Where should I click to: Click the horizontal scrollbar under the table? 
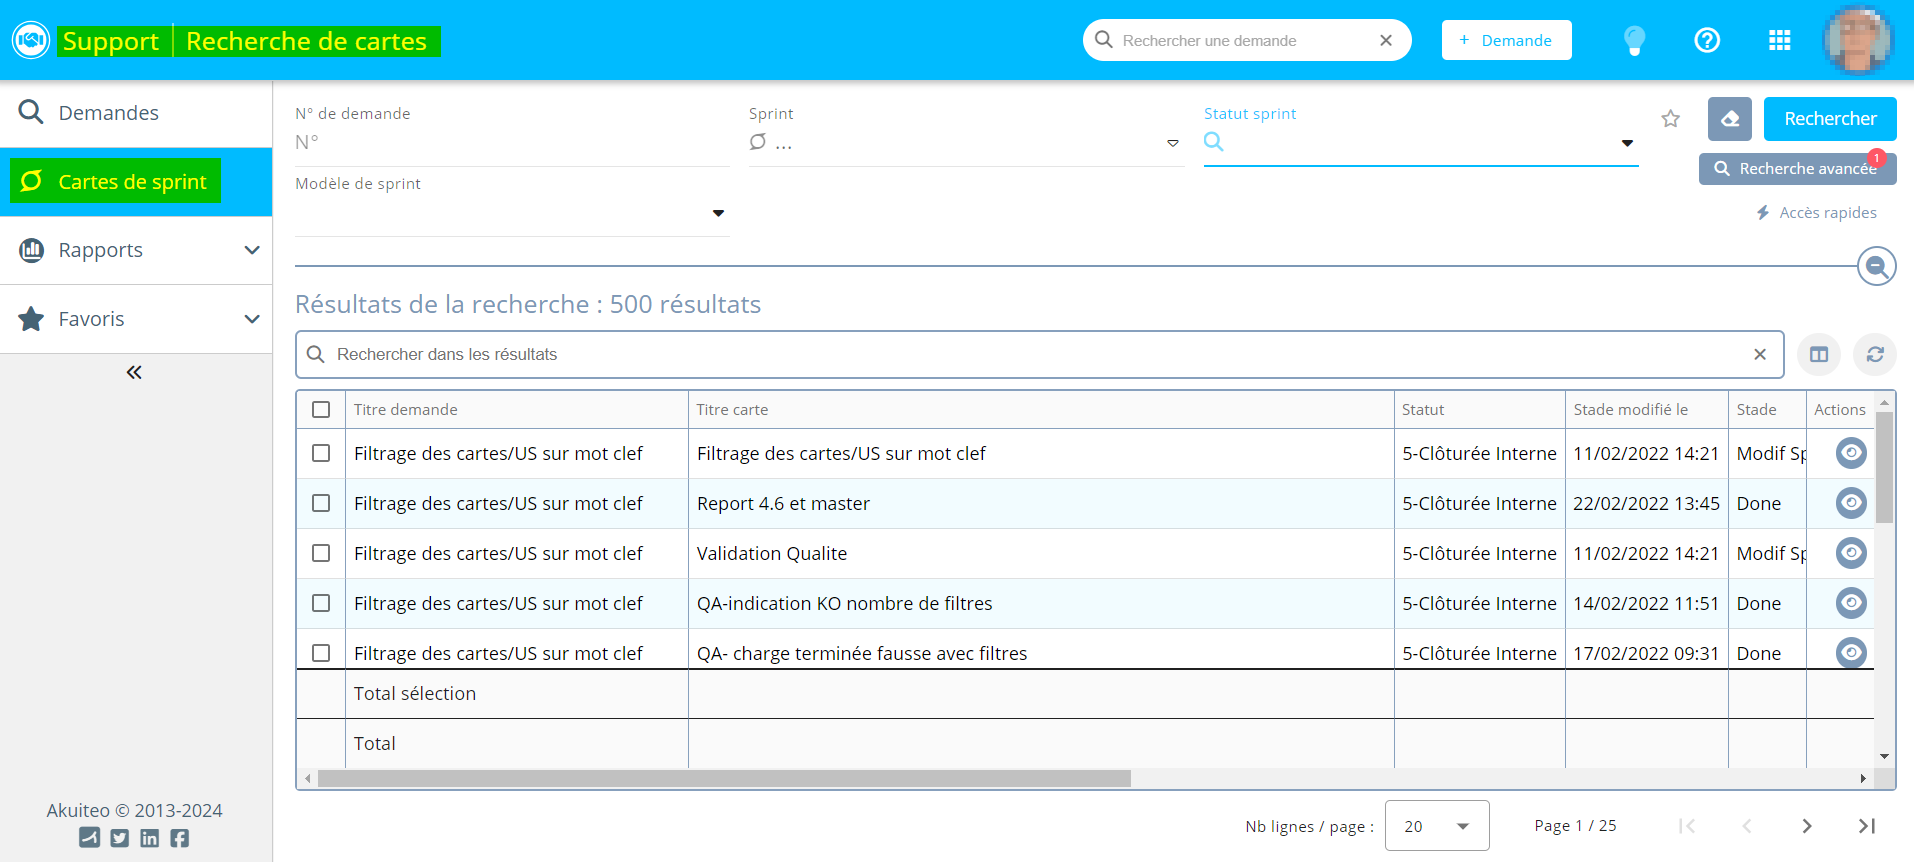coord(724,778)
